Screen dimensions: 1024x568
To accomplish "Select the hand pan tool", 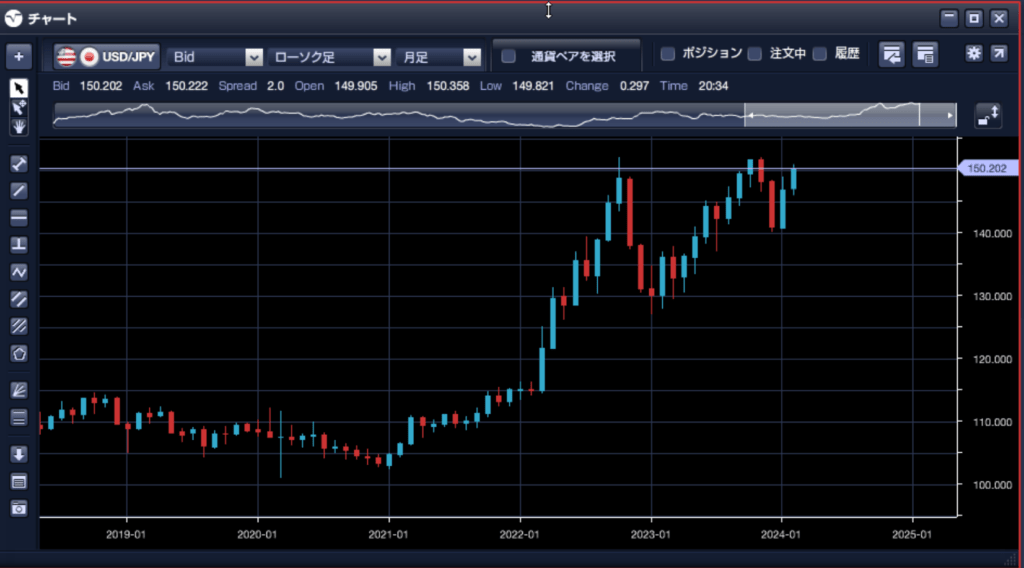I will [19, 126].
